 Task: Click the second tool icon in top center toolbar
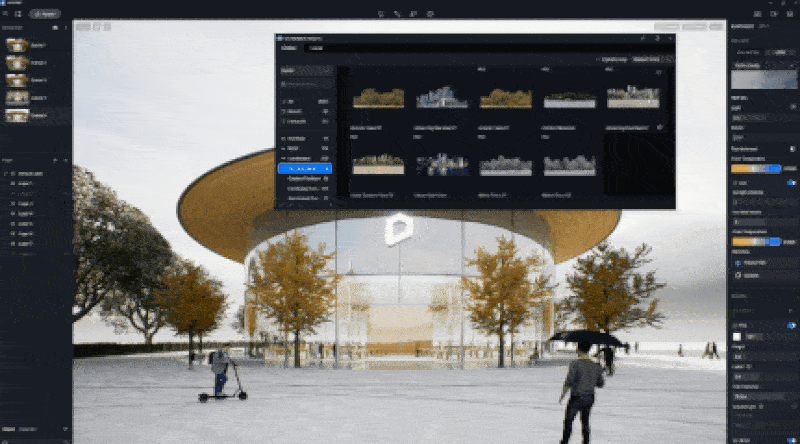(x=397, y=14)
